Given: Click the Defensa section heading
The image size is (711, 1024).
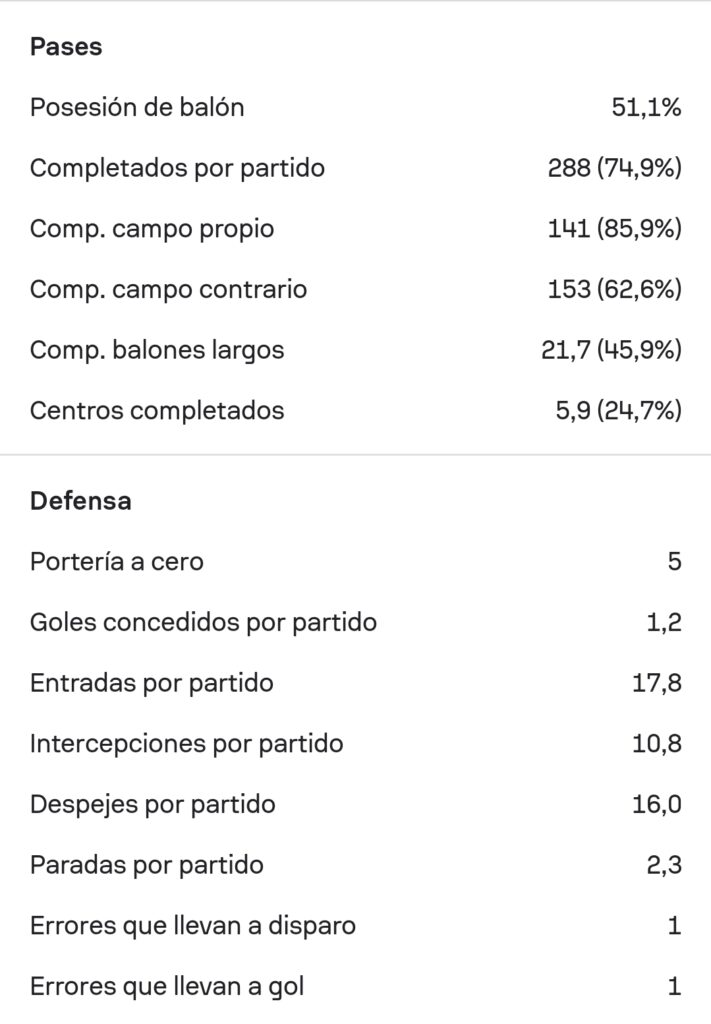Looking at the screenshot, I should [x=80, y=501].
